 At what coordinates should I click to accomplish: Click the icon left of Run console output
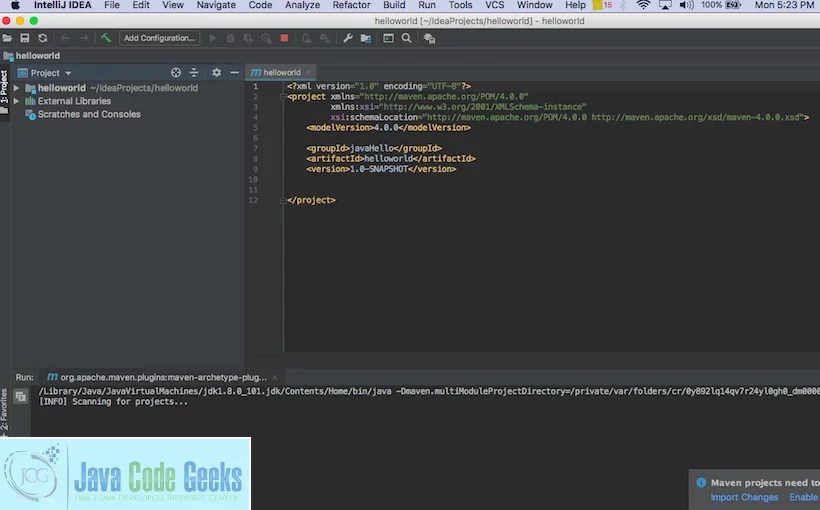[x=21, y=396]
